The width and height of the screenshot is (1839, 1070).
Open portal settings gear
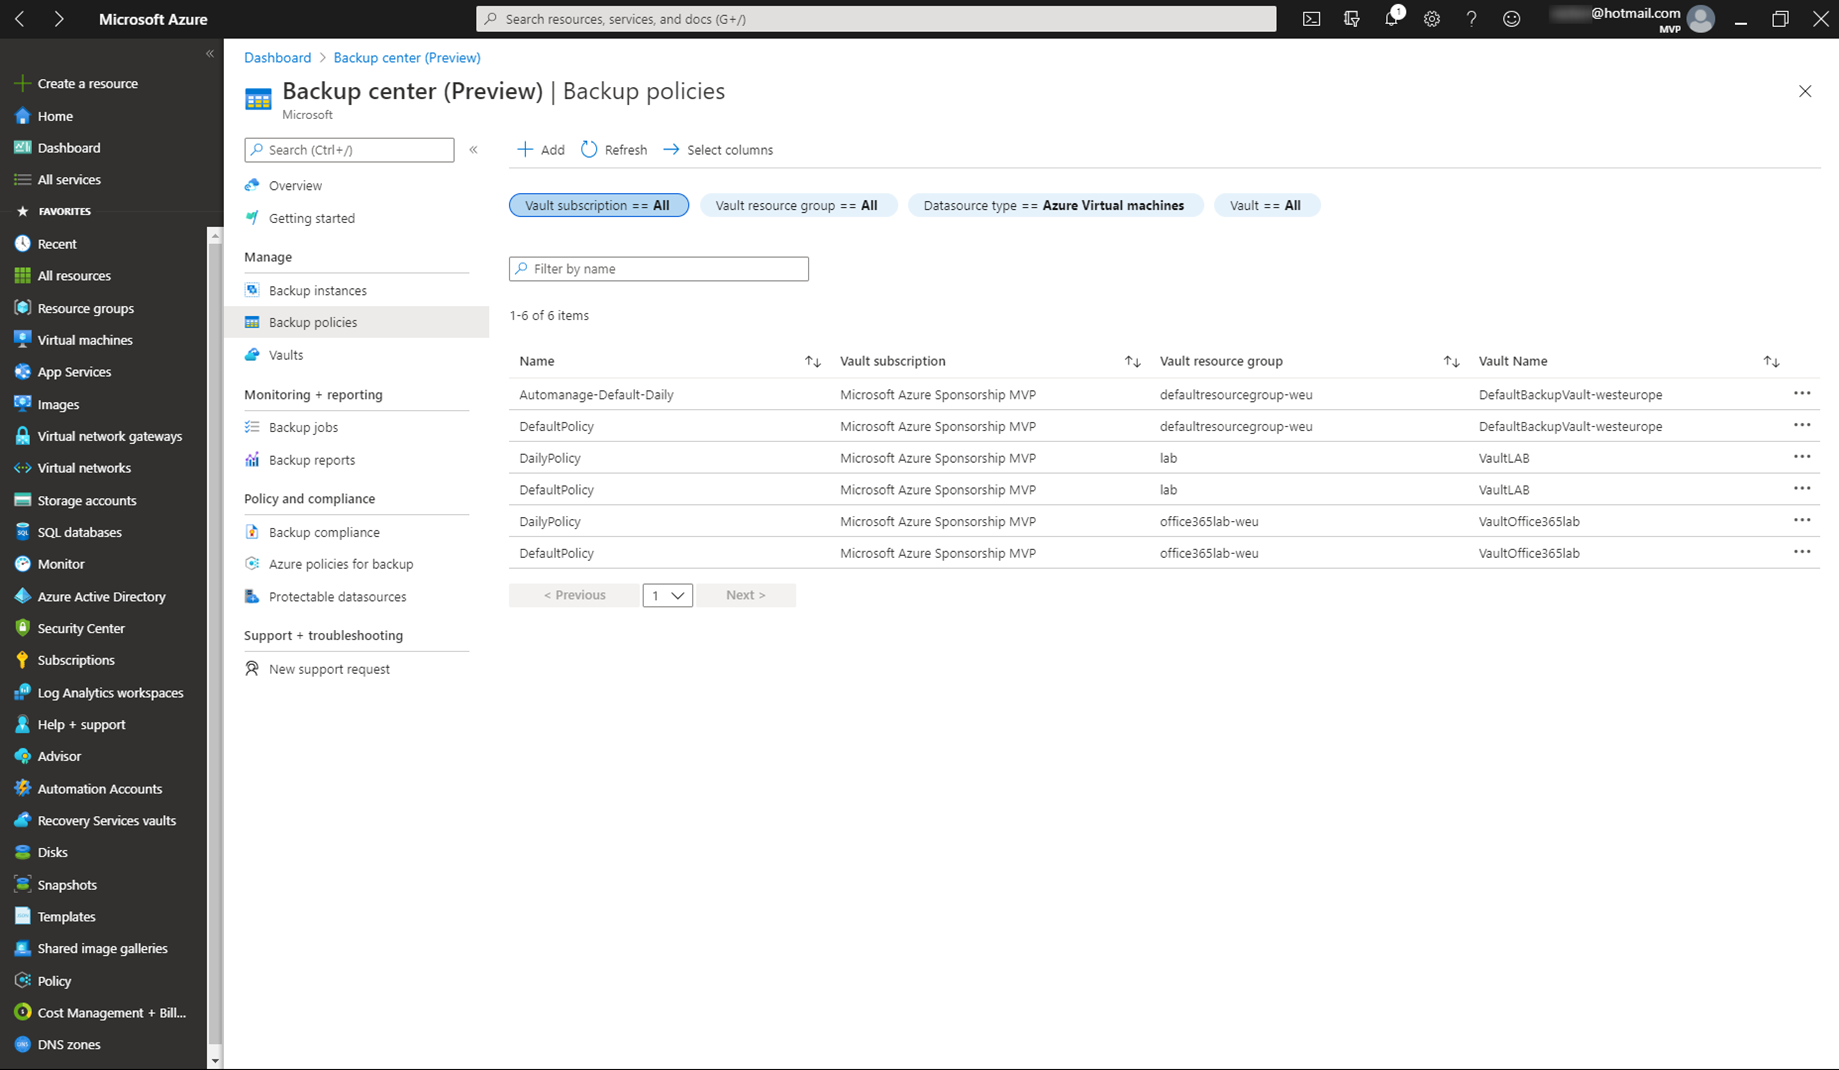pyautogui.click(x=1431, y=19)
